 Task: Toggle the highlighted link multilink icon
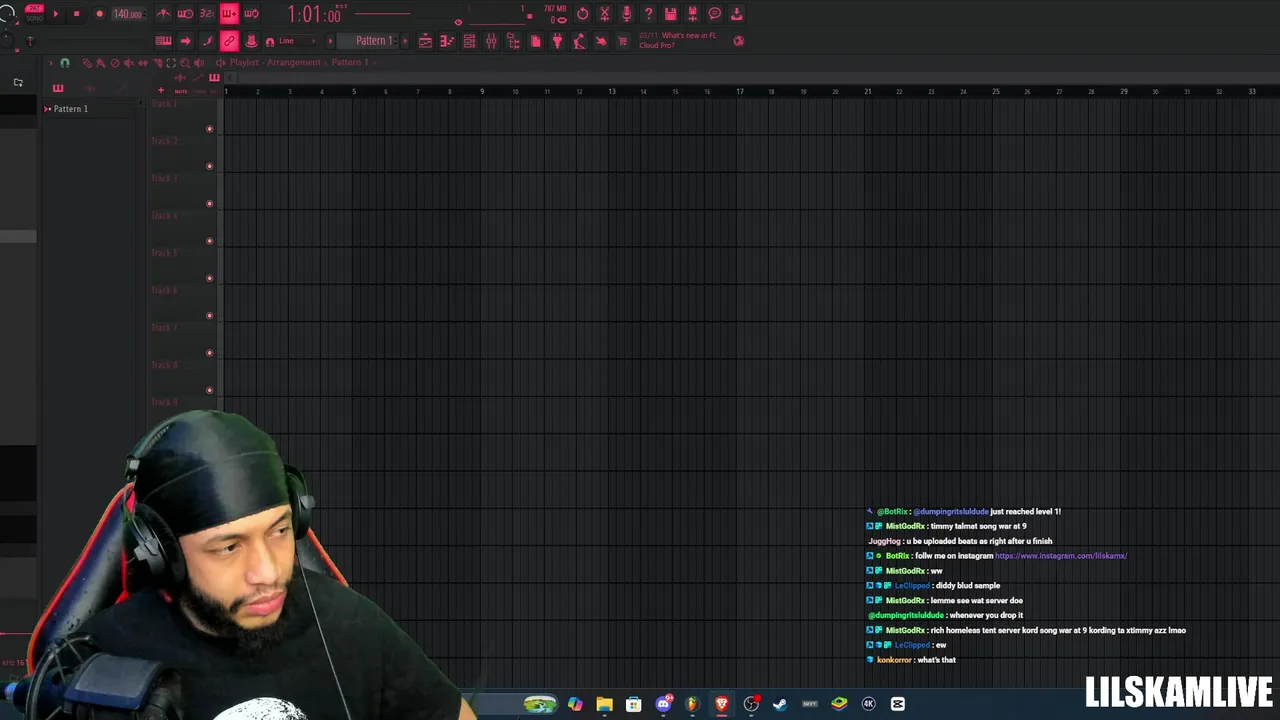tap(229, 41)
